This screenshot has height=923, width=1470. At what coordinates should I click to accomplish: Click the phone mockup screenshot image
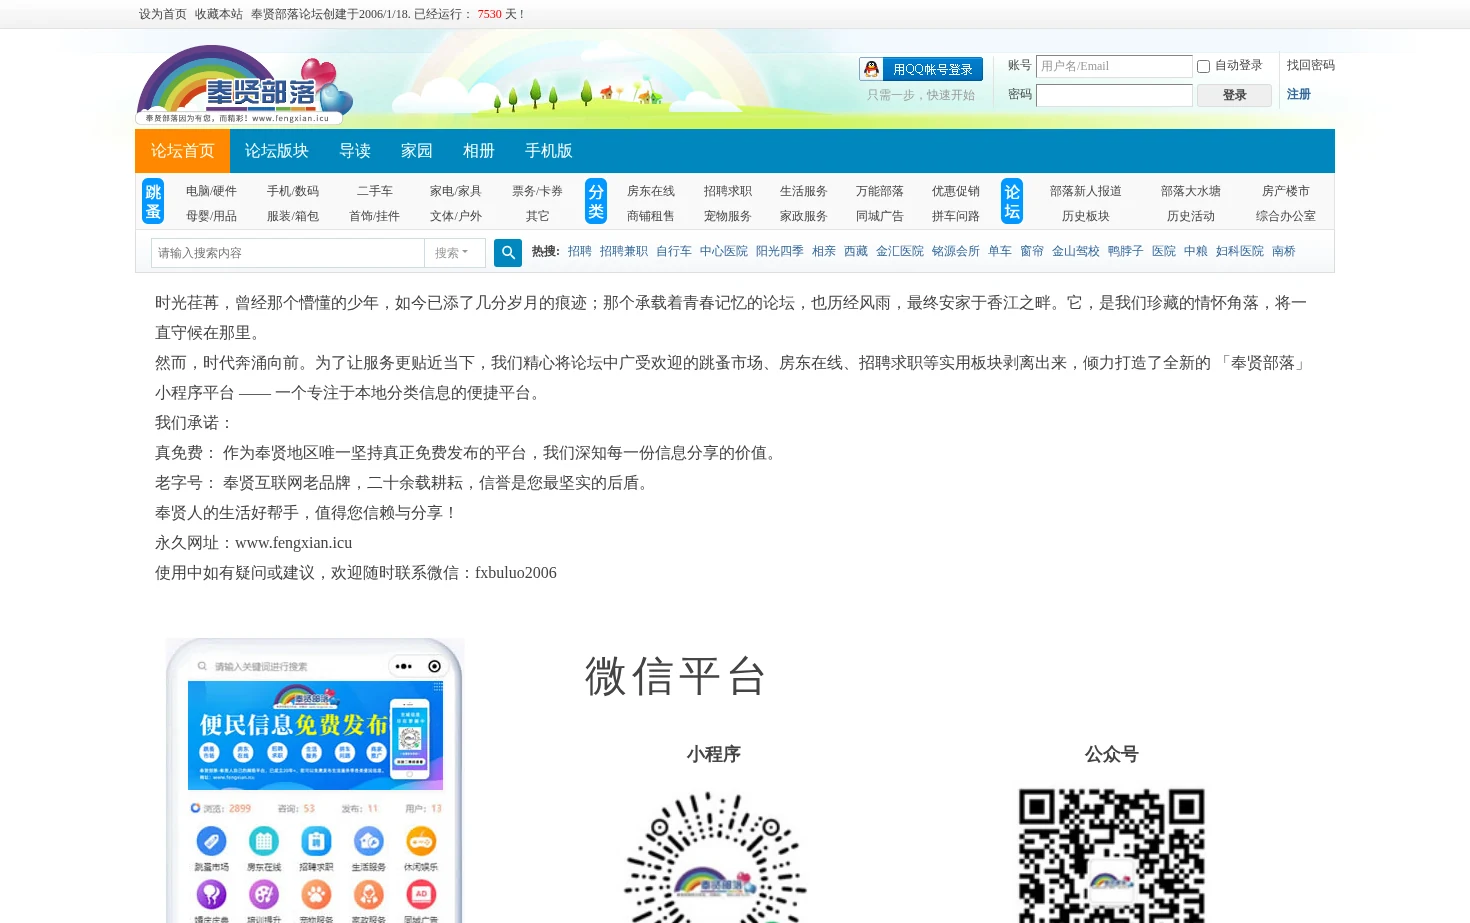click(315, 780)
